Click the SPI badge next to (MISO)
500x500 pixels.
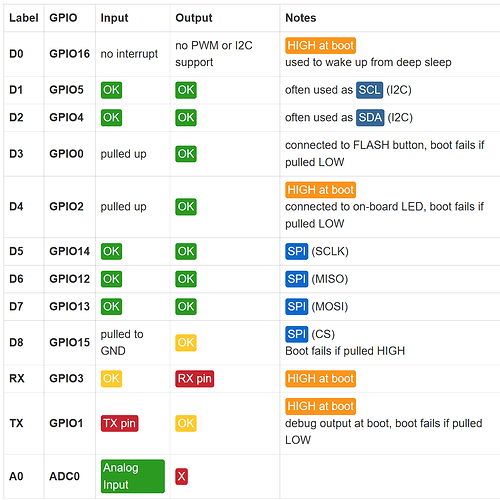tap(296, 279)
